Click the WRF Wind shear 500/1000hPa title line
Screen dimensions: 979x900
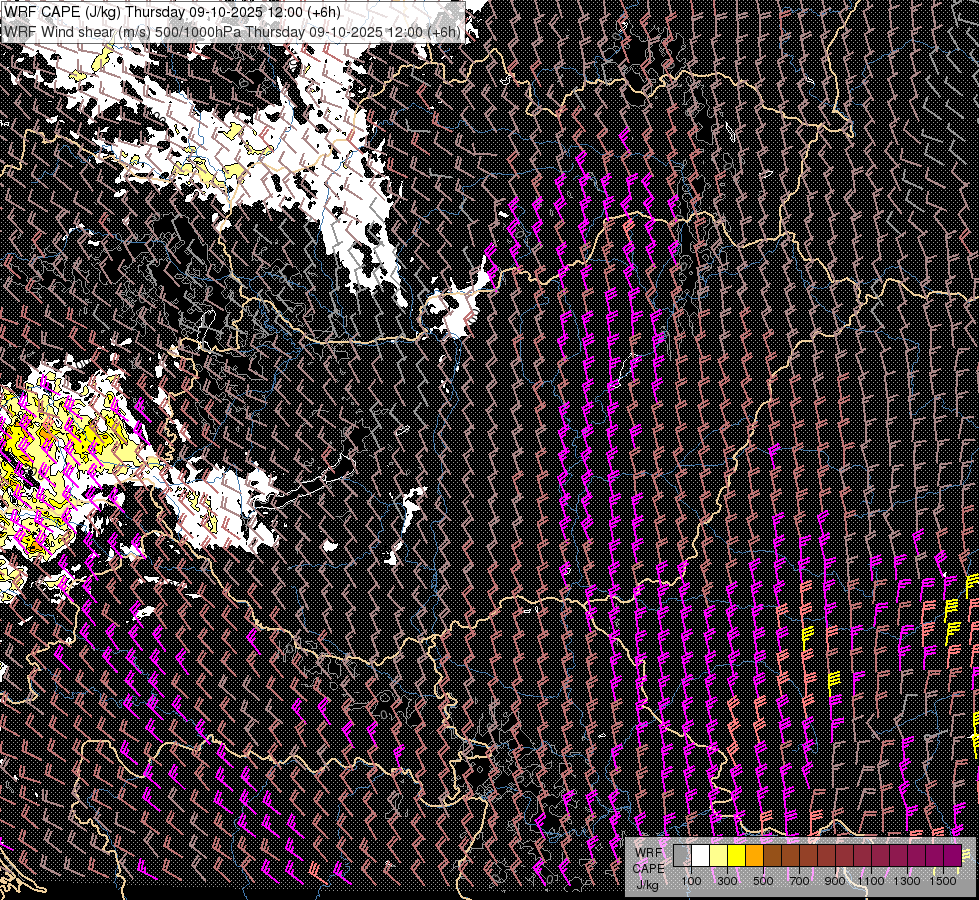(232, 32)
